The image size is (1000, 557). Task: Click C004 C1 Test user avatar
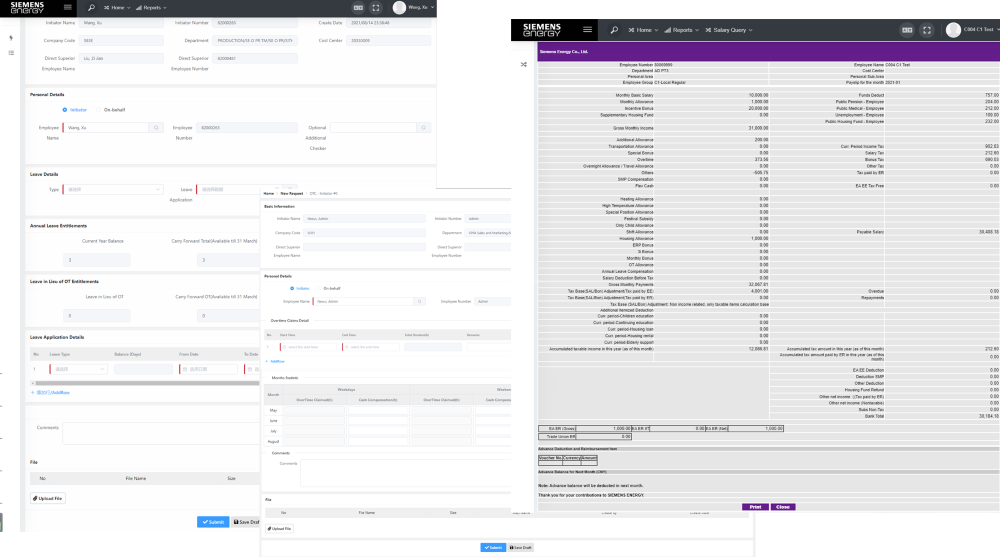953,30
